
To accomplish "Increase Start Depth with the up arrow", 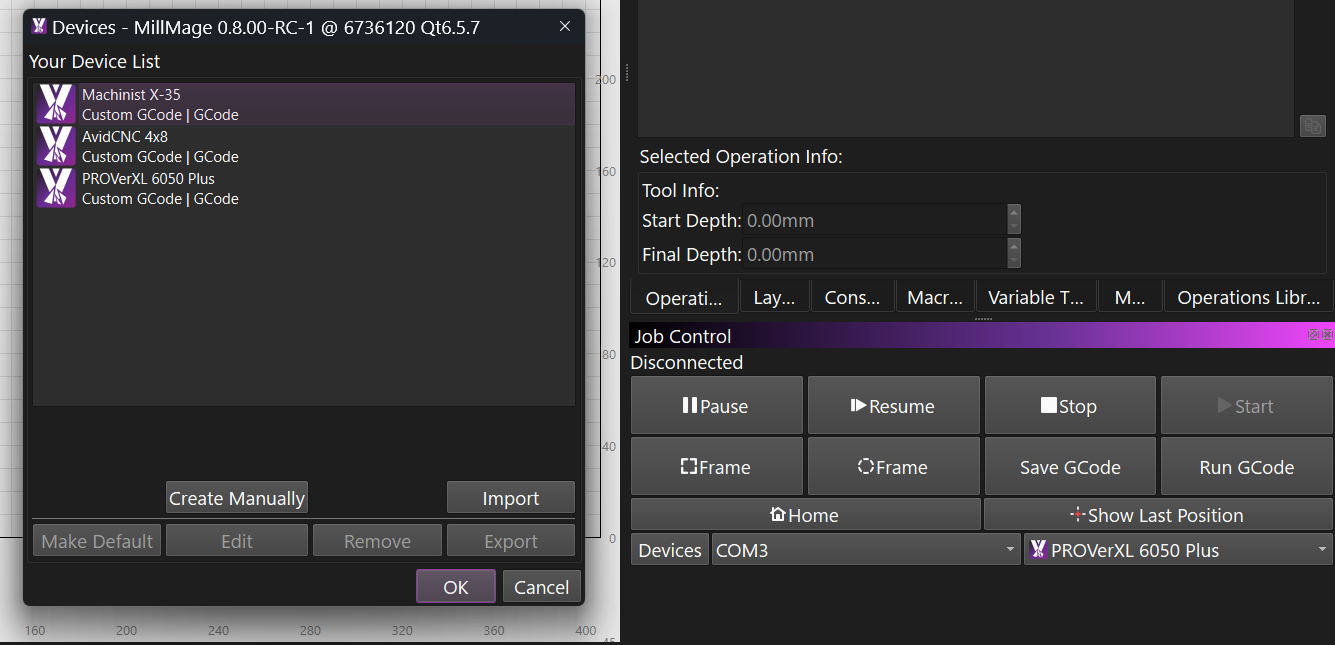I will coord(1014,212).
